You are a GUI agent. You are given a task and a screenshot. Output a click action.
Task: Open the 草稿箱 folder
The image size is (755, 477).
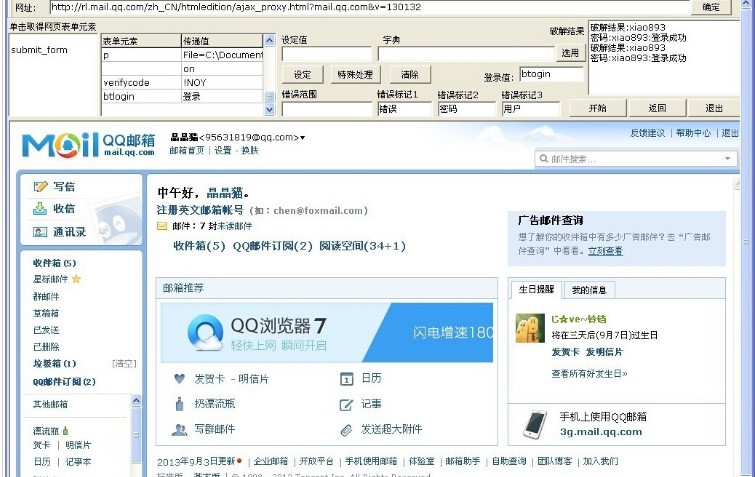[46, 313]
